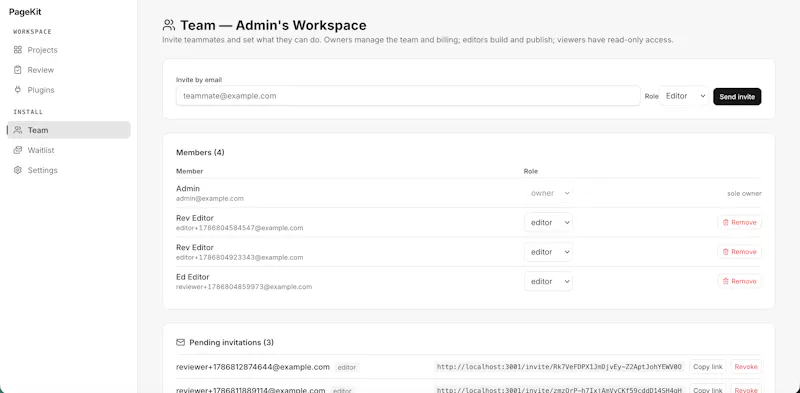Click the 'sole owner' label
This screenshot has height=393, width=800.
coord(744,194)
